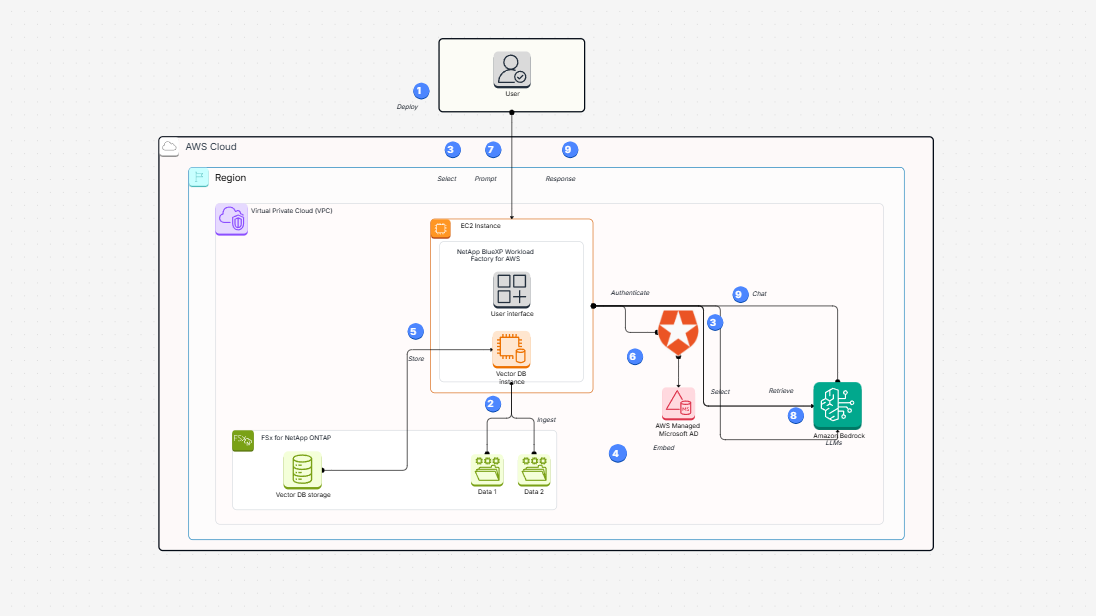The height and width of the screenshot is (616, 1096).
Task: Click the AWS Cloud icon
Action: tap(169, 147)
